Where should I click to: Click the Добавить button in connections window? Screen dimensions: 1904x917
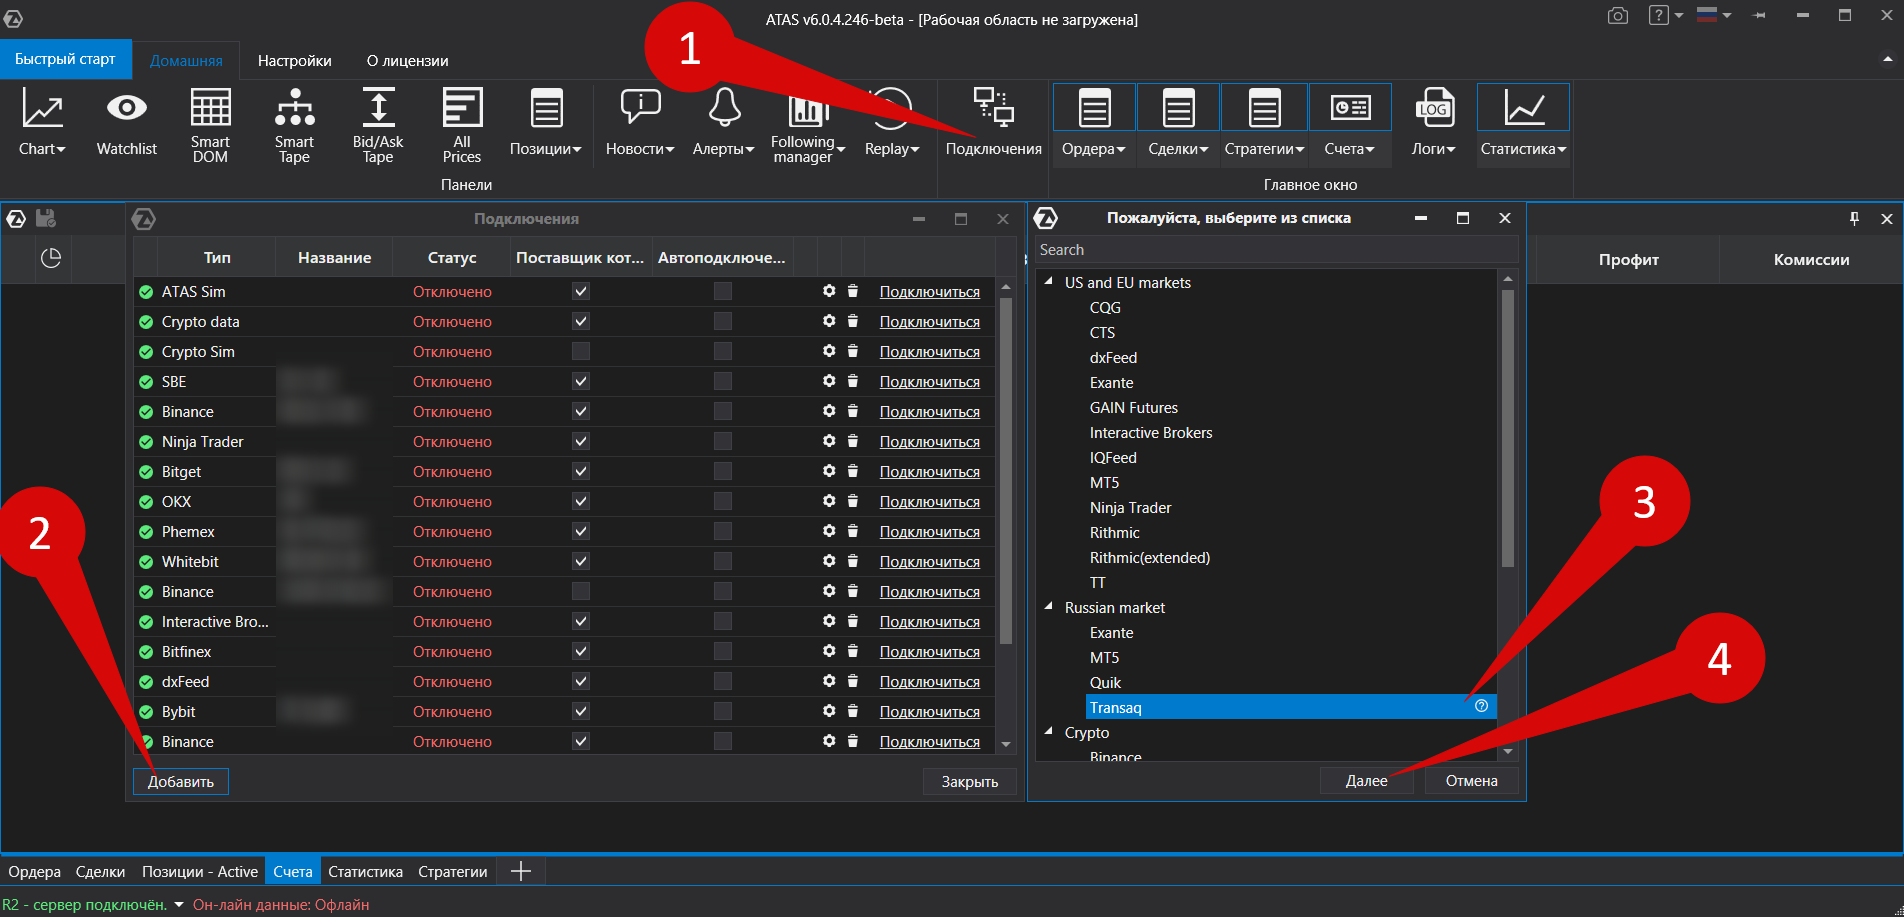coord(181,781)
